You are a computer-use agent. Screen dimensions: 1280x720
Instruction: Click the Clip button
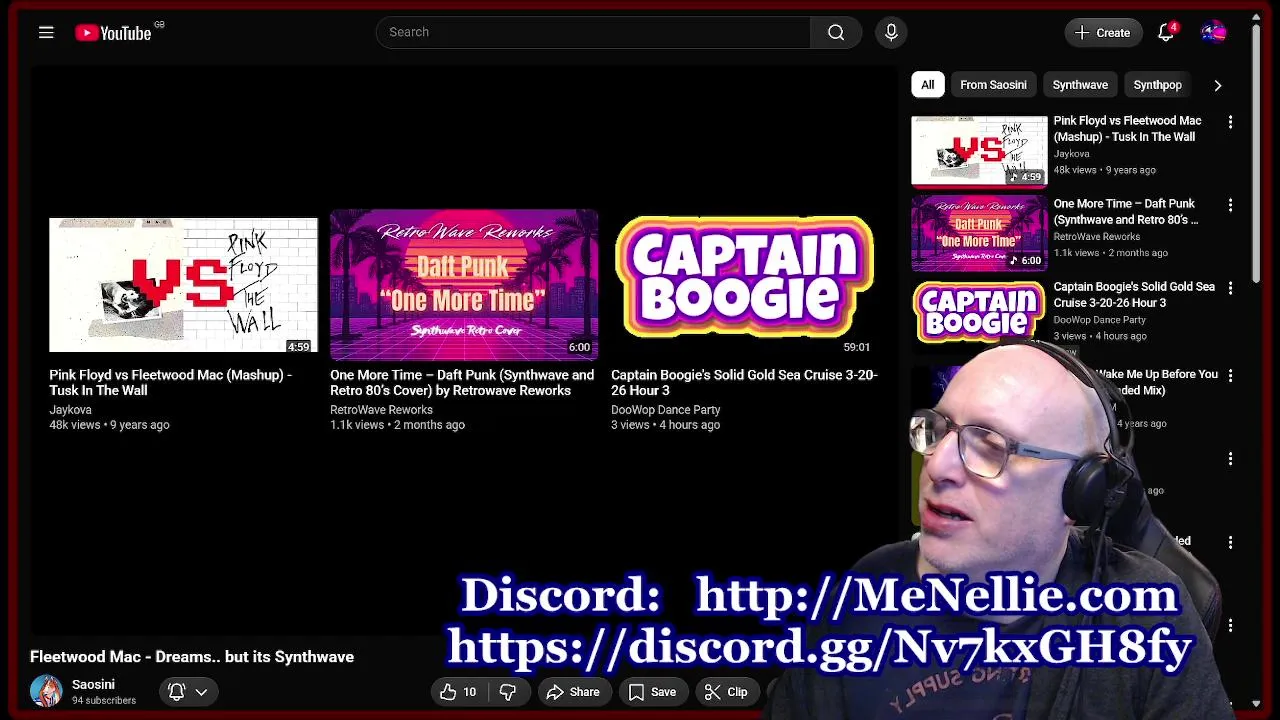[x=726, y=692]
